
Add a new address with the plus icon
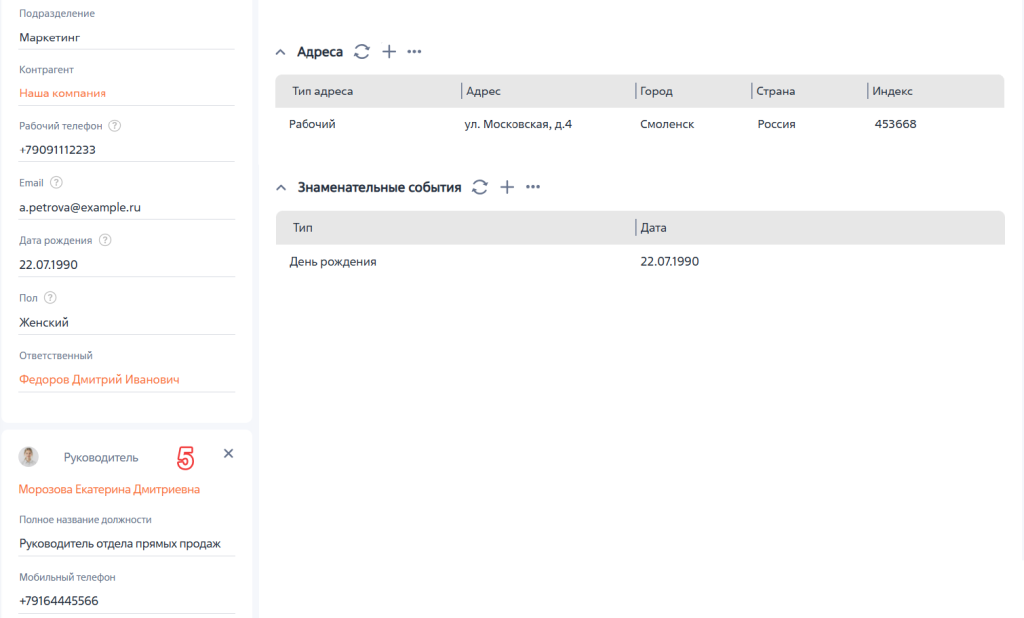tap(389, 52)
